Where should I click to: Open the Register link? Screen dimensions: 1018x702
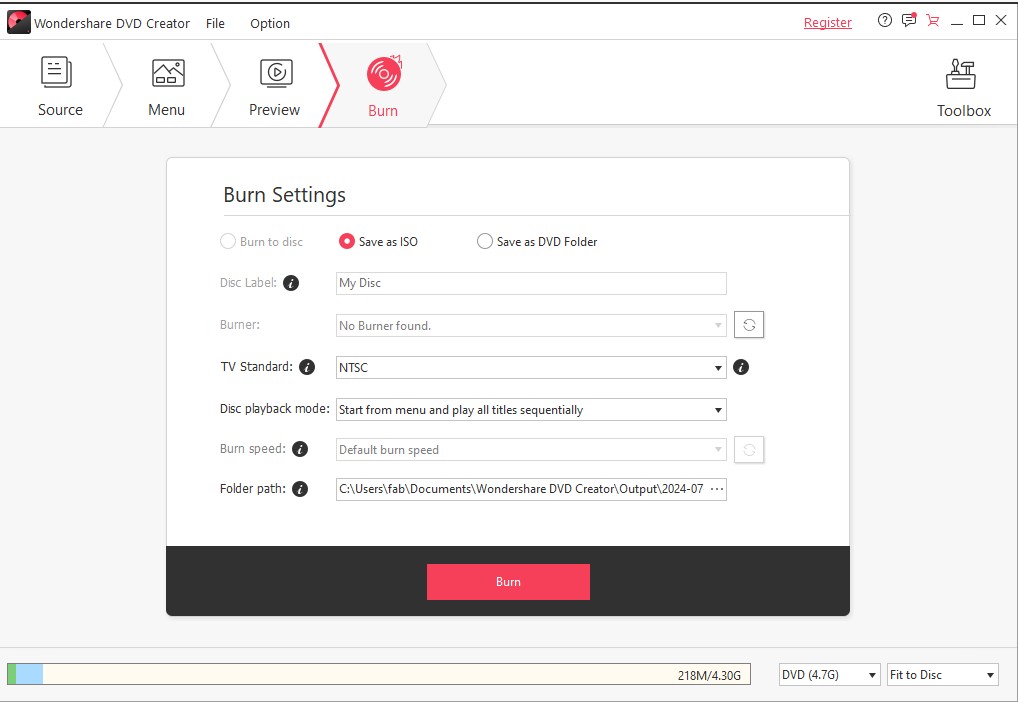coord(827,21)
